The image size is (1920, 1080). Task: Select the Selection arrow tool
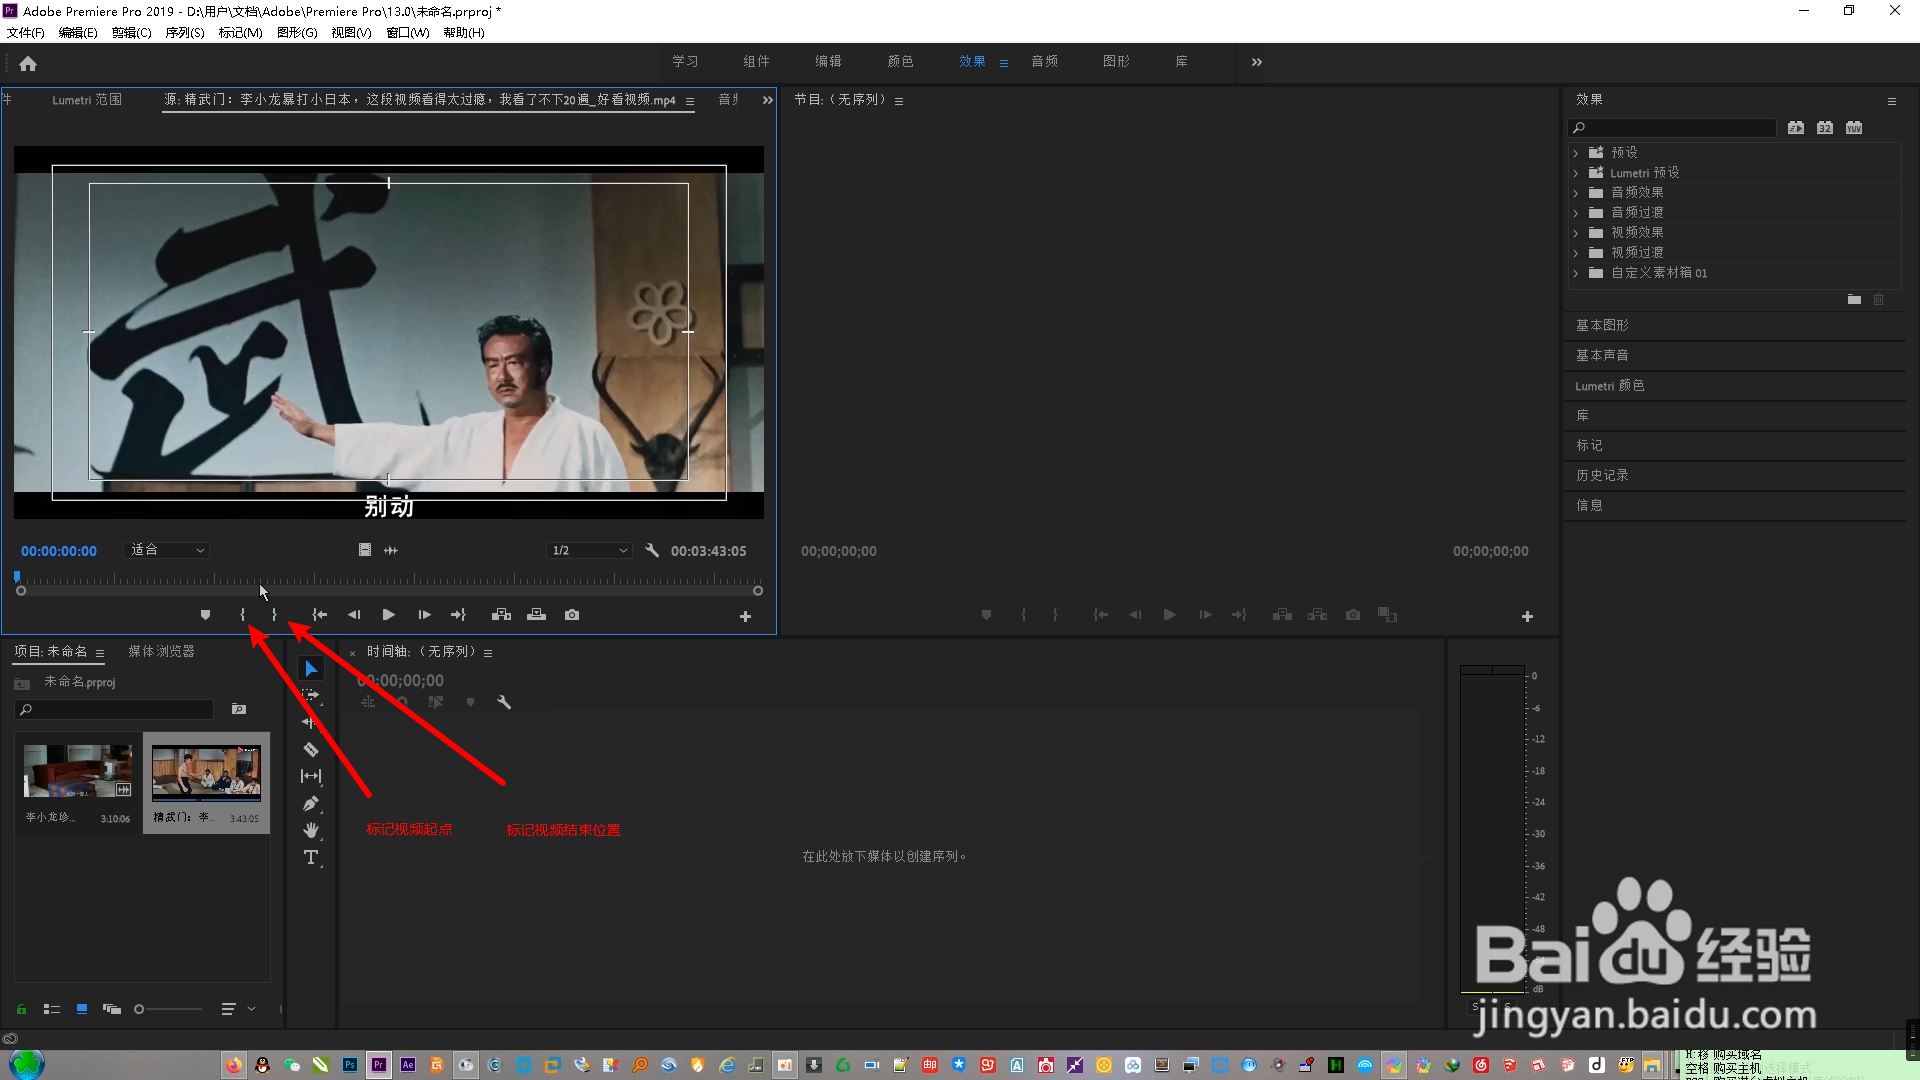click(311, 669)
